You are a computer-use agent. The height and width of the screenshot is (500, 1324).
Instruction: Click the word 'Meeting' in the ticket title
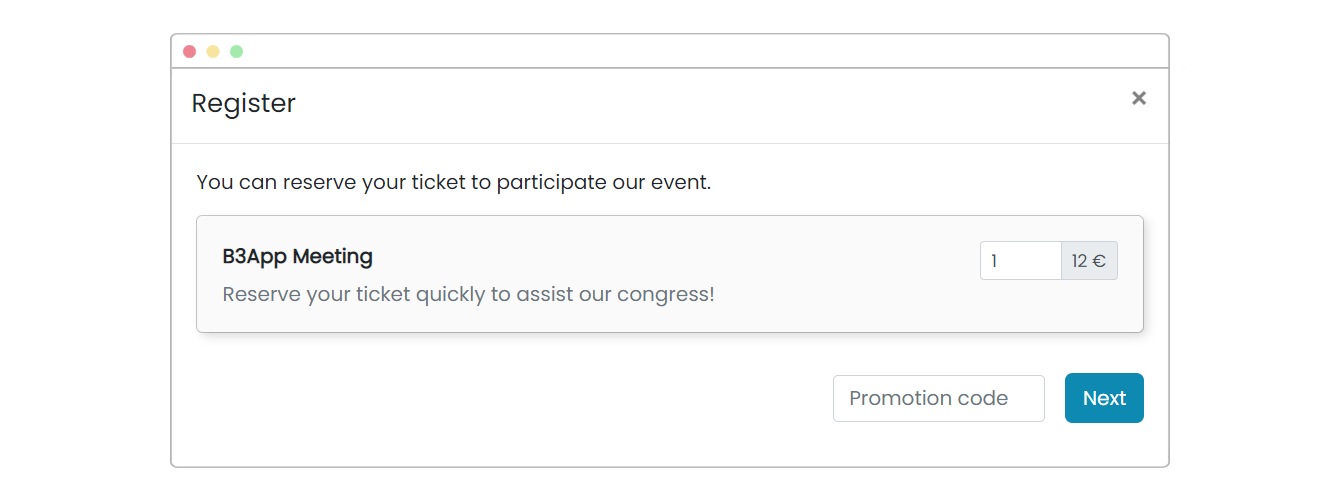point(332,256)
